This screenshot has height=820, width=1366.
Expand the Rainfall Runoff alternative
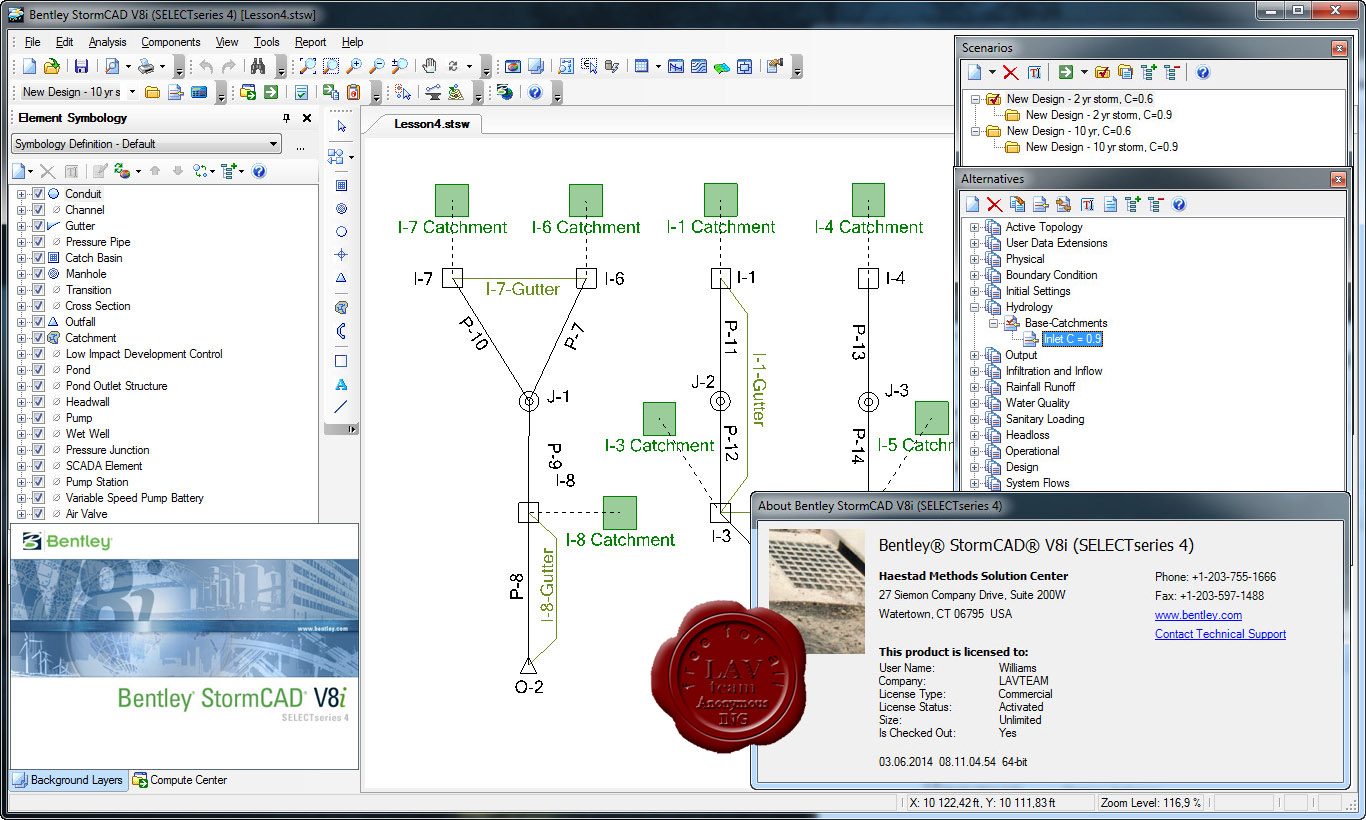pyautogui.click(x=975, y=387)
